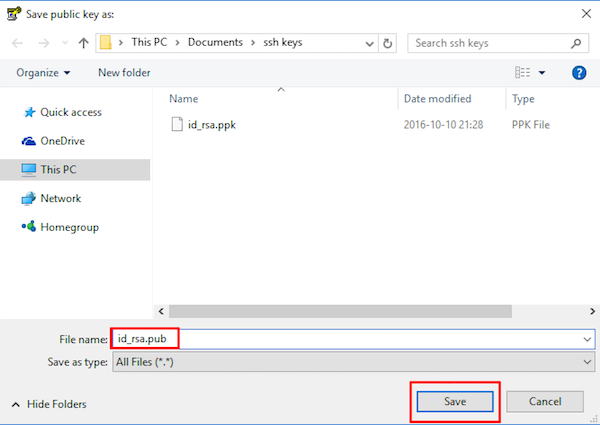Screen dimensions: 600x425
Task: Click the PuTTYgen title bar icon
Action: (x=14, y=14)
